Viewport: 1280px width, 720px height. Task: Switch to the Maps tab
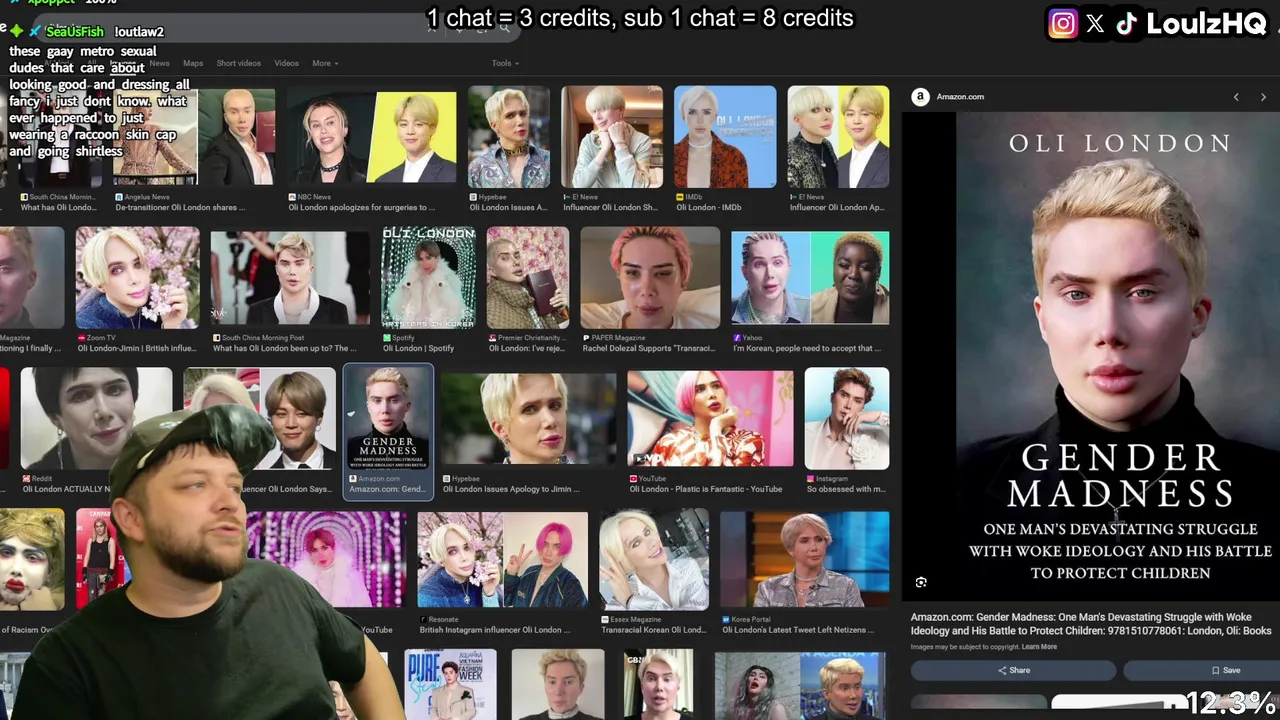point(193,63)
